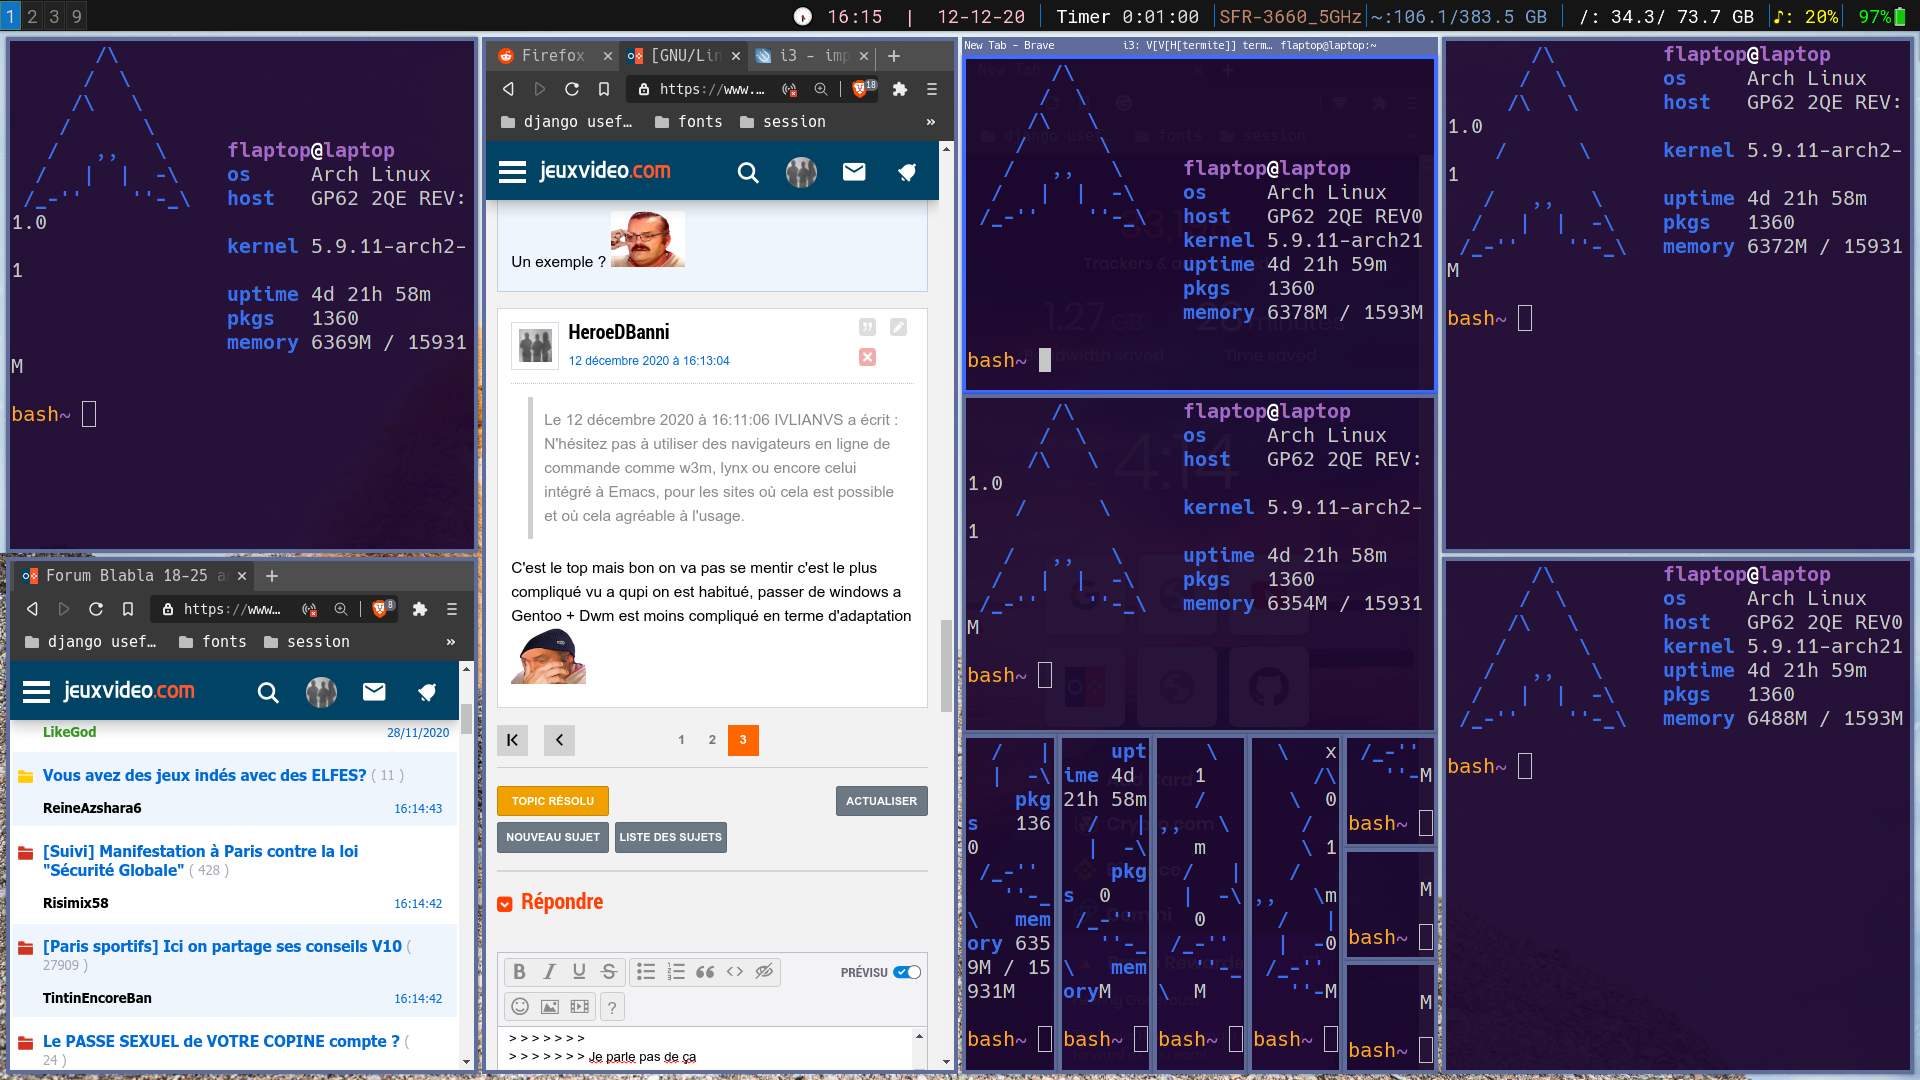Insert video via editor film icon
This screenshot has height=1080, width=1920.
coord(580,1007)
